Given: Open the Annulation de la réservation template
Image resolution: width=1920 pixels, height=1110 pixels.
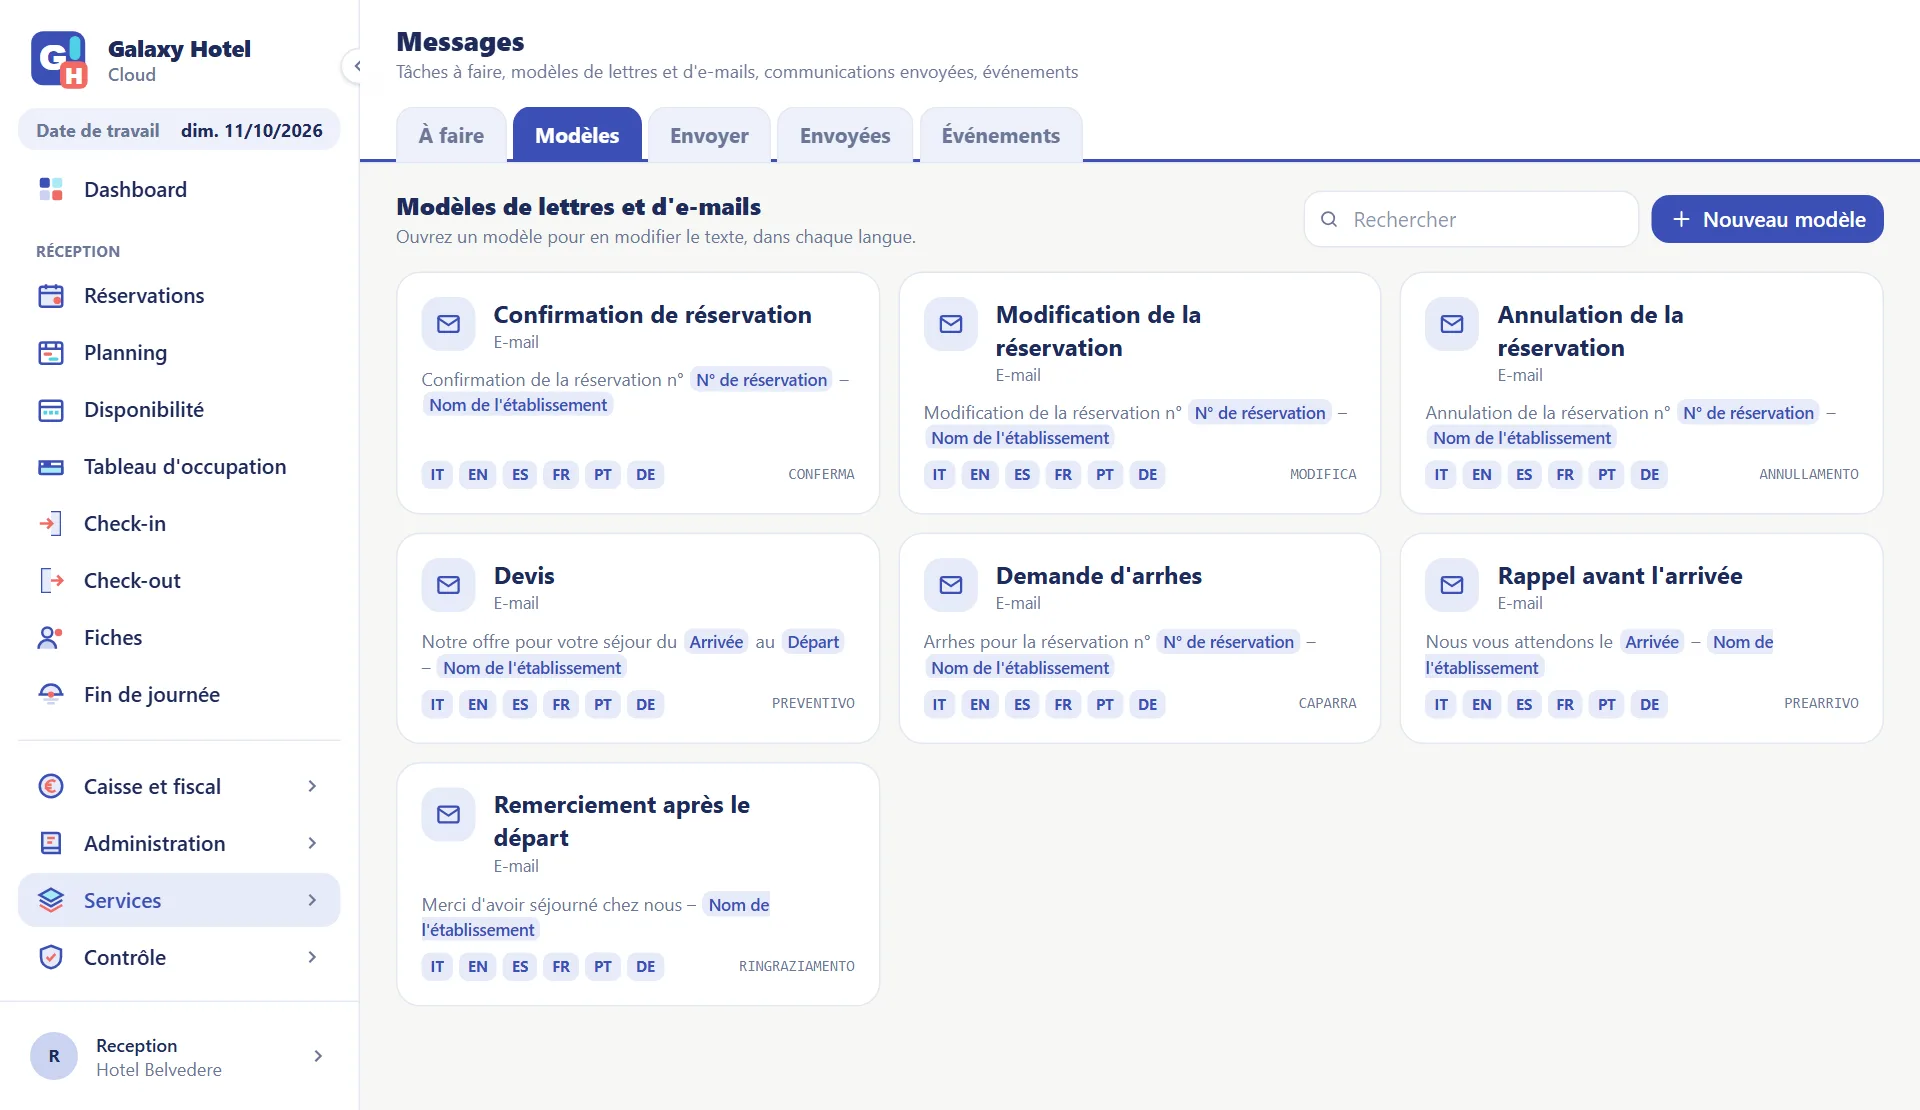Looking at the screenshot, I should [1642, 393].
